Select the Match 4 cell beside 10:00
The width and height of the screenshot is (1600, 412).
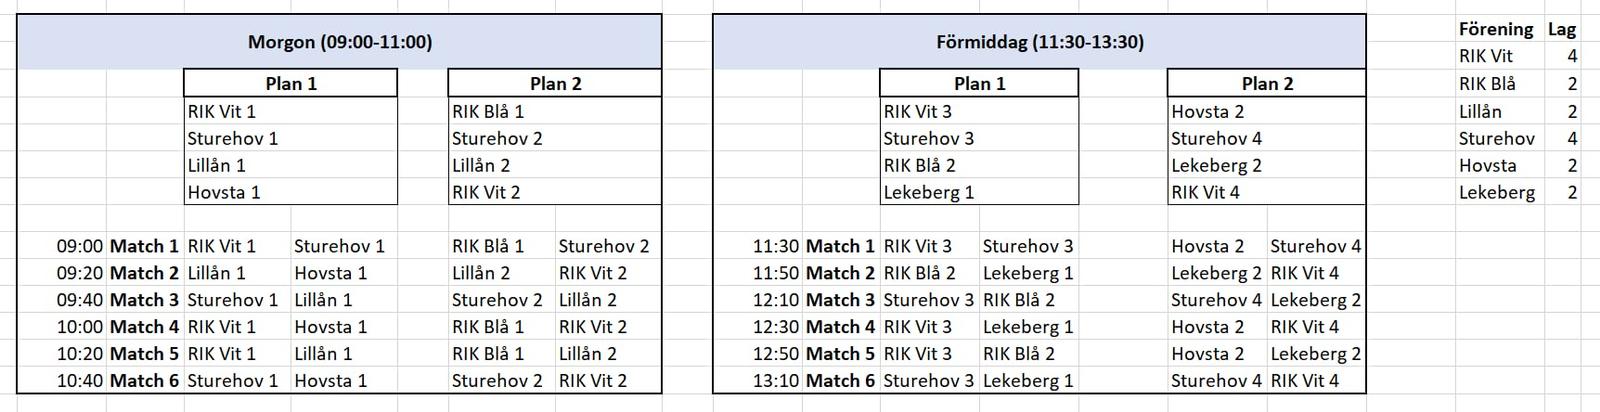coord(144,327)
